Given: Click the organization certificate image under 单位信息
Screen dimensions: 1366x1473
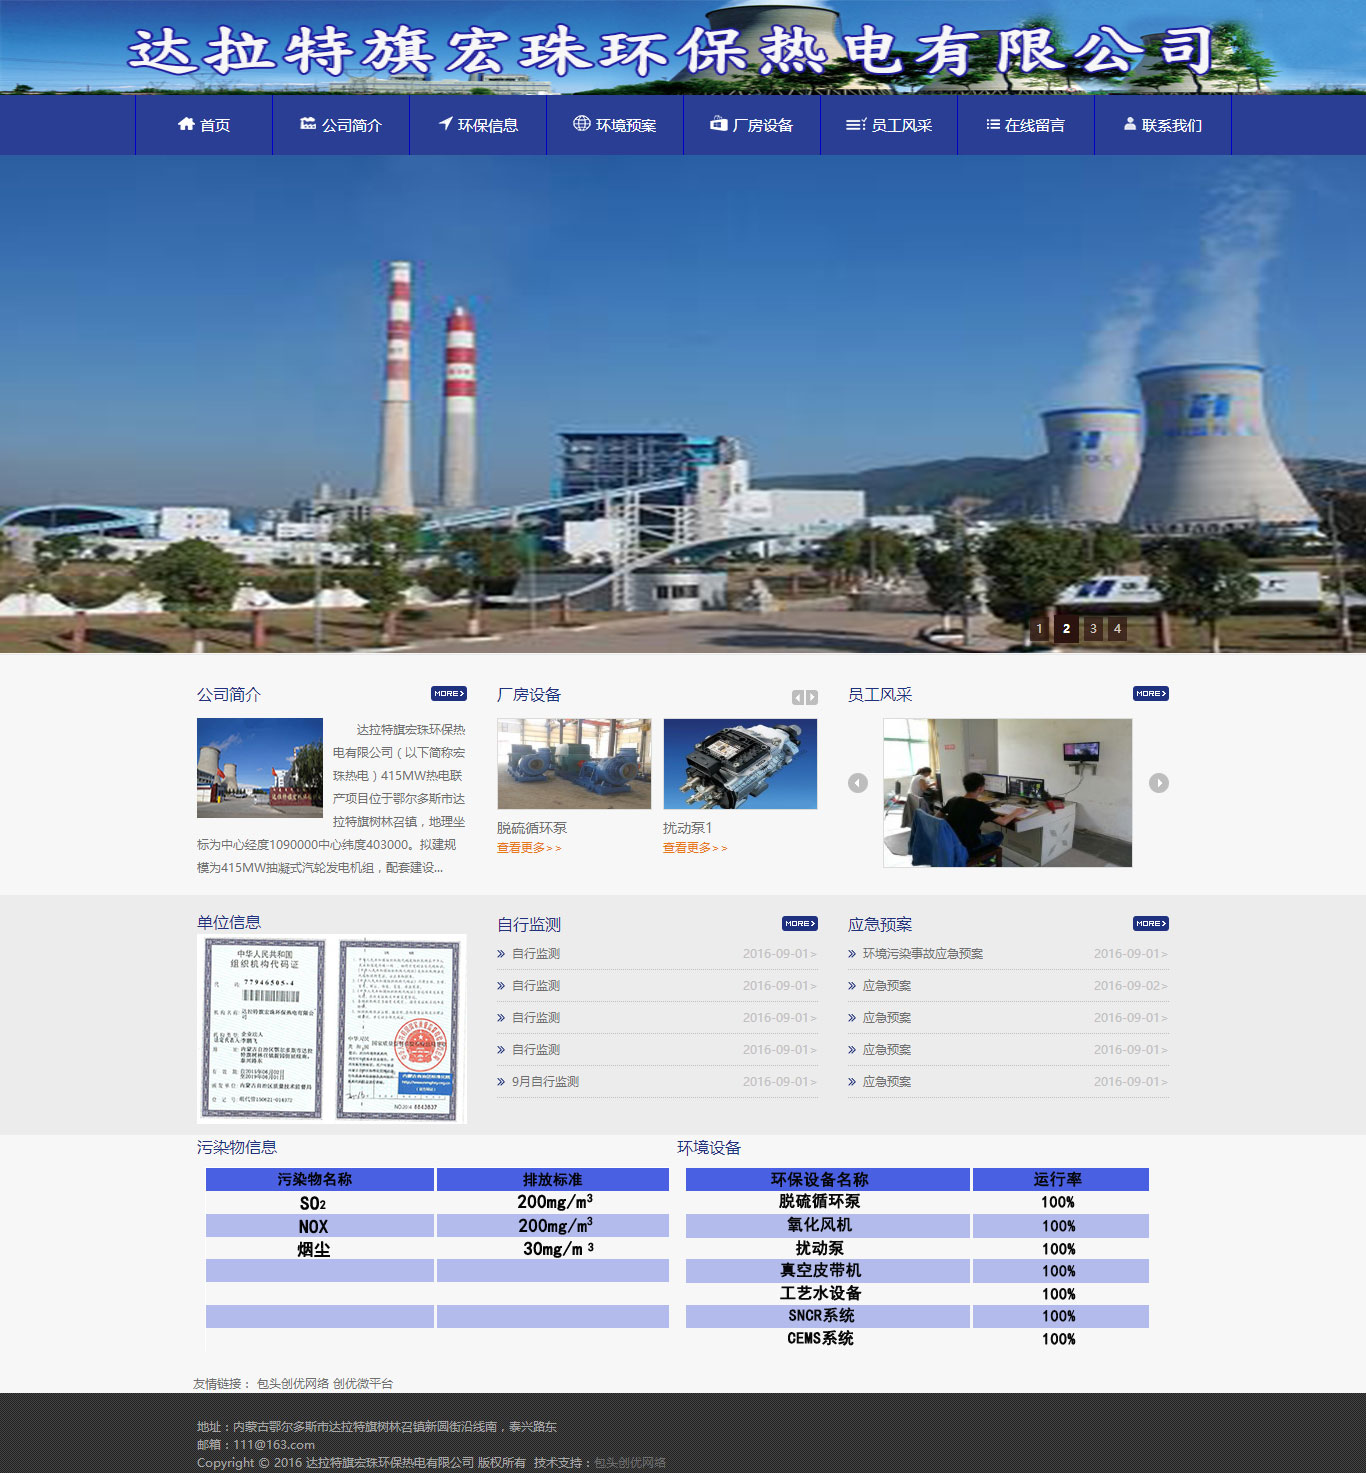Looking at the screenshot, I should (331, 1028).
